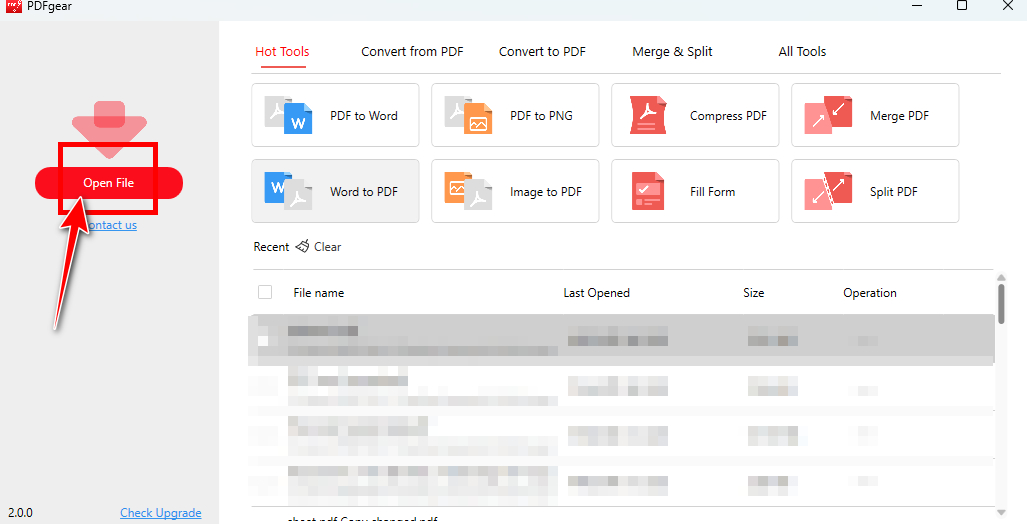This screenshot has height=524, width=1027.
Task: Open the Merge PDF tool
Action: coord(875,115)
